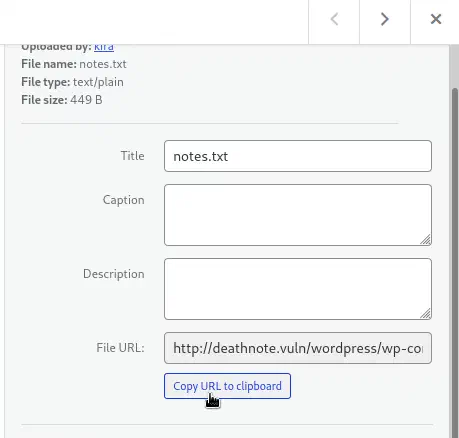
Task: Focus the Title field containing notes.txt
Action: click(x=298, y=156)
